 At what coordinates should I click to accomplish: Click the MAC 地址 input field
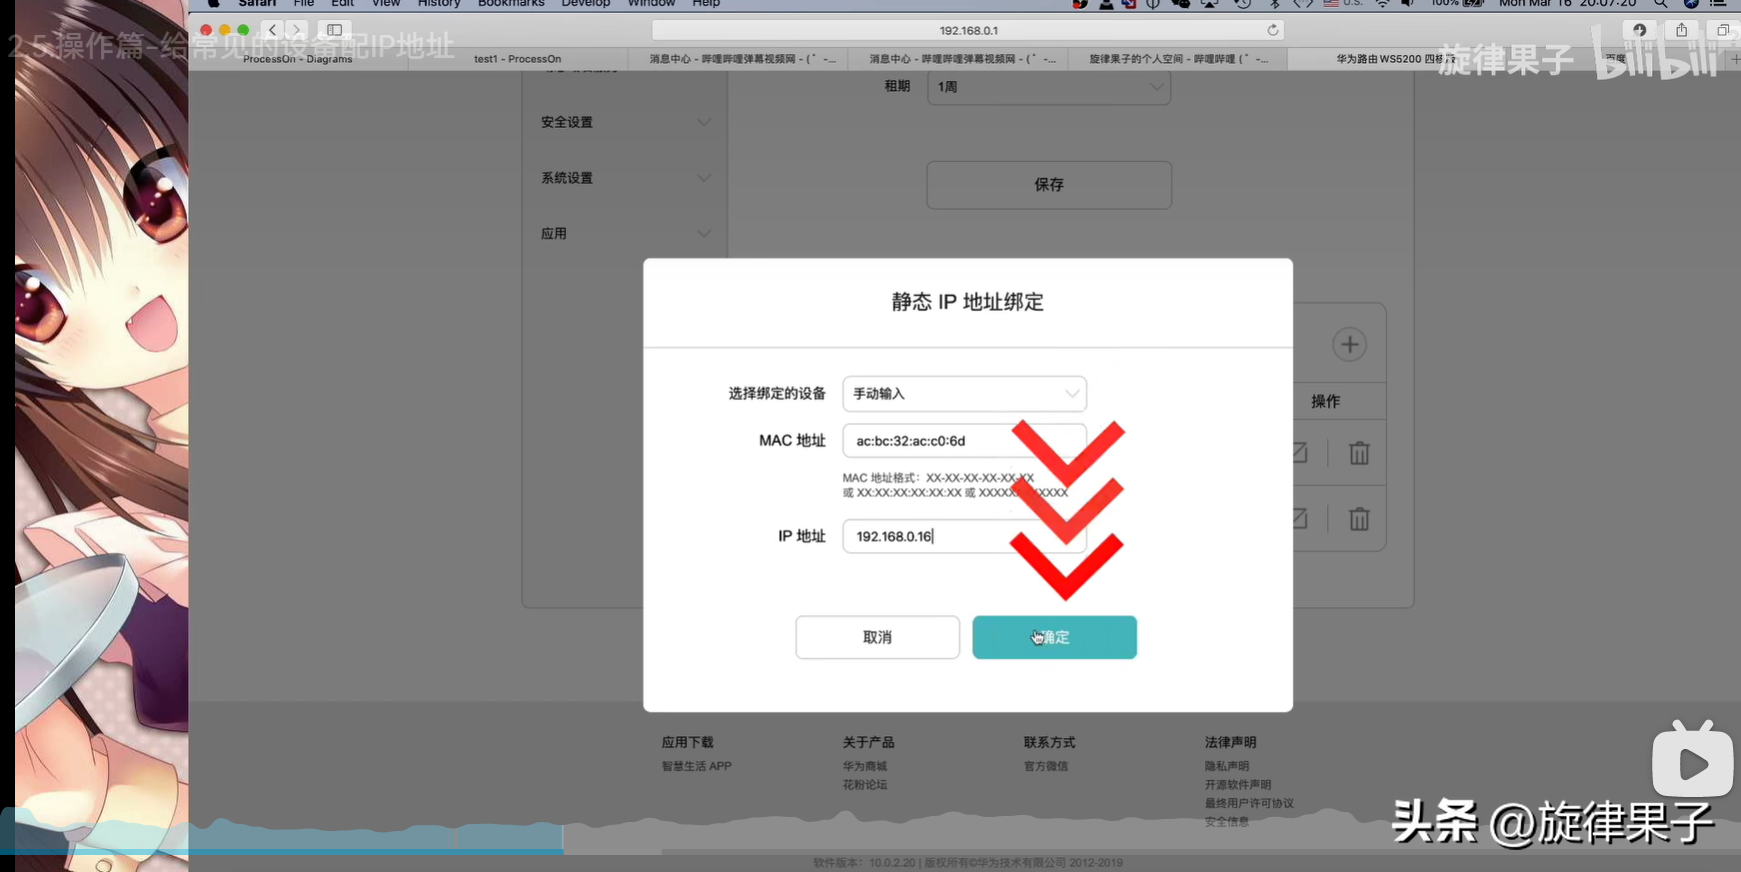coord(930,441)
